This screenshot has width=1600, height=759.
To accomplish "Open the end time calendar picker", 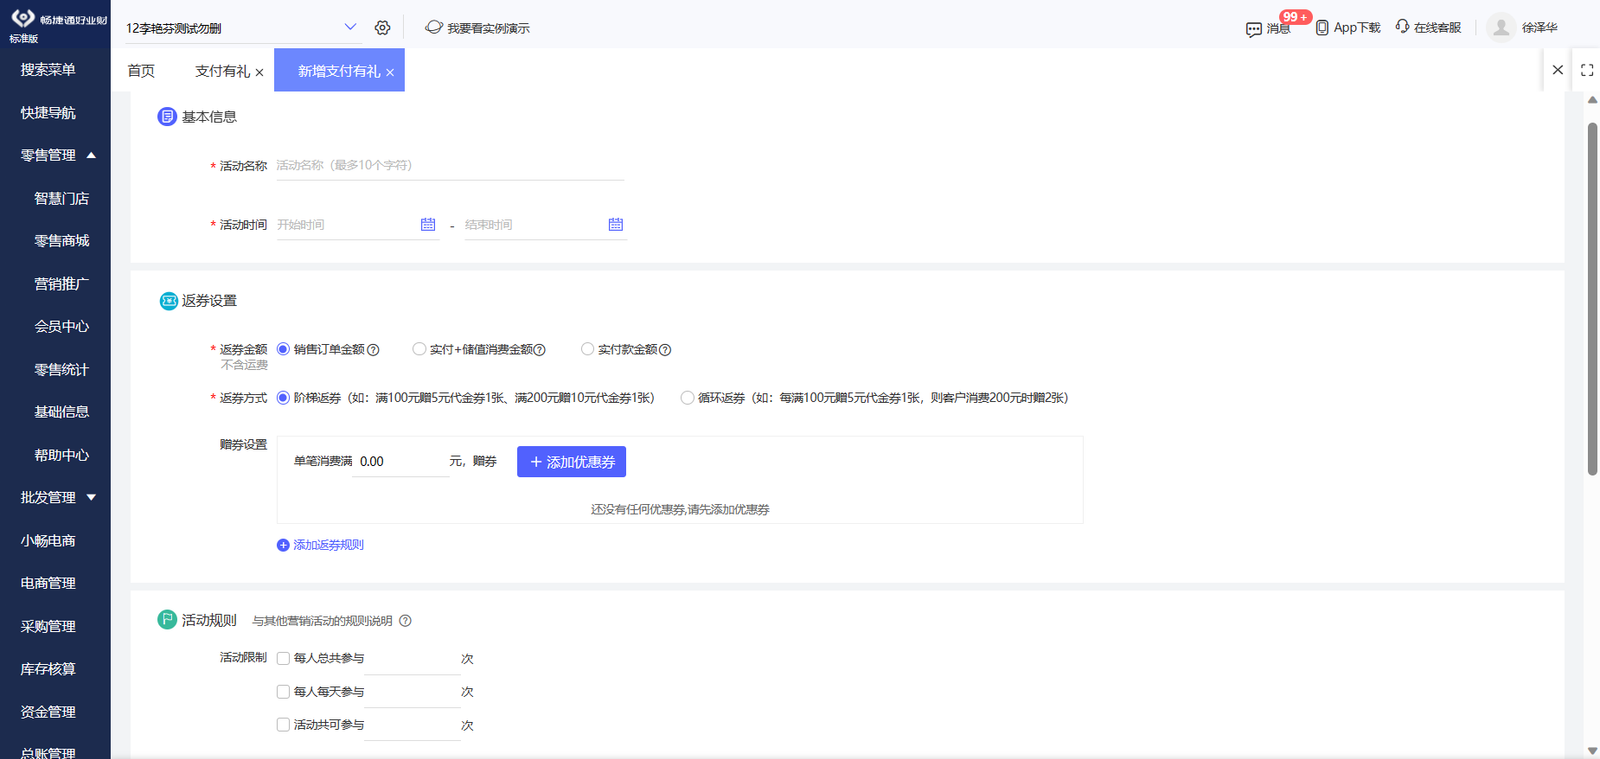I will point(616,225).
